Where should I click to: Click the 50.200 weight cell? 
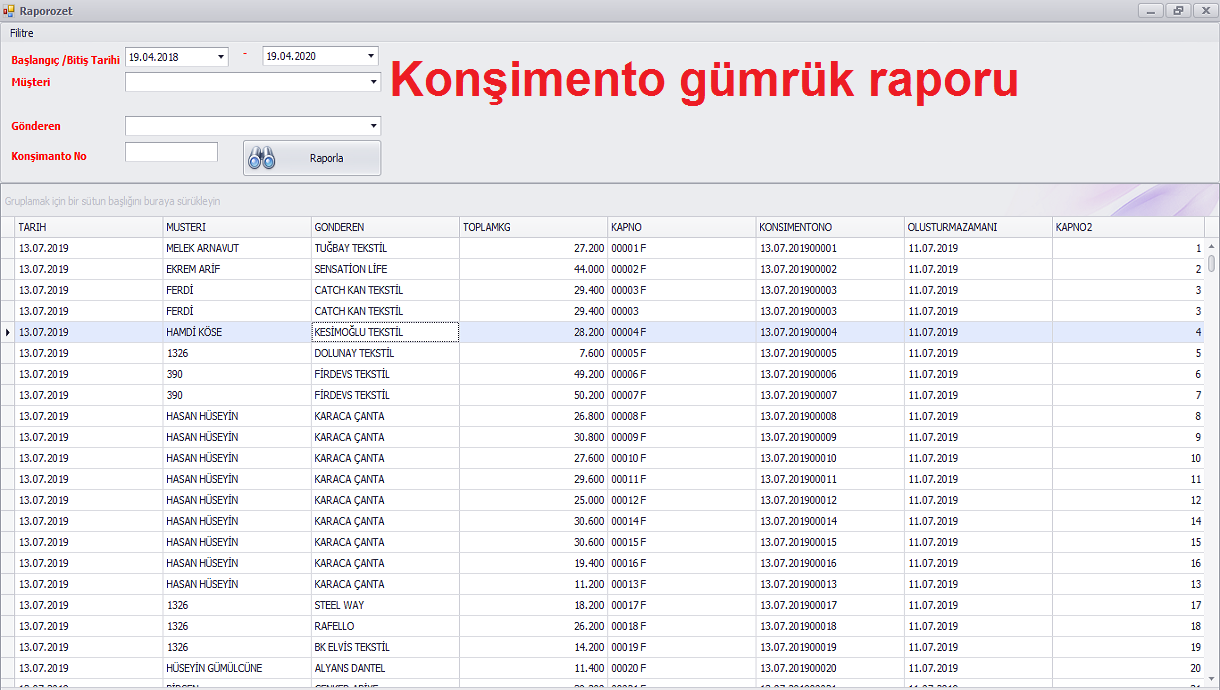click(x=533, y=395)
